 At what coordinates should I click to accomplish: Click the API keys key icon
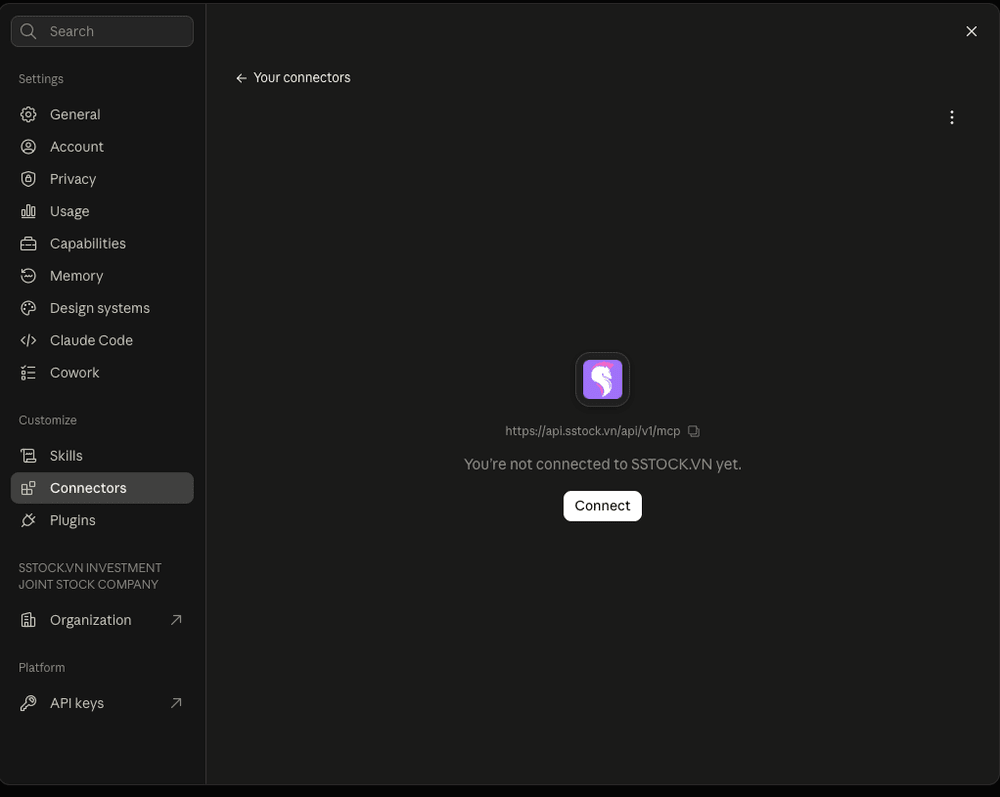click(28, 703)
